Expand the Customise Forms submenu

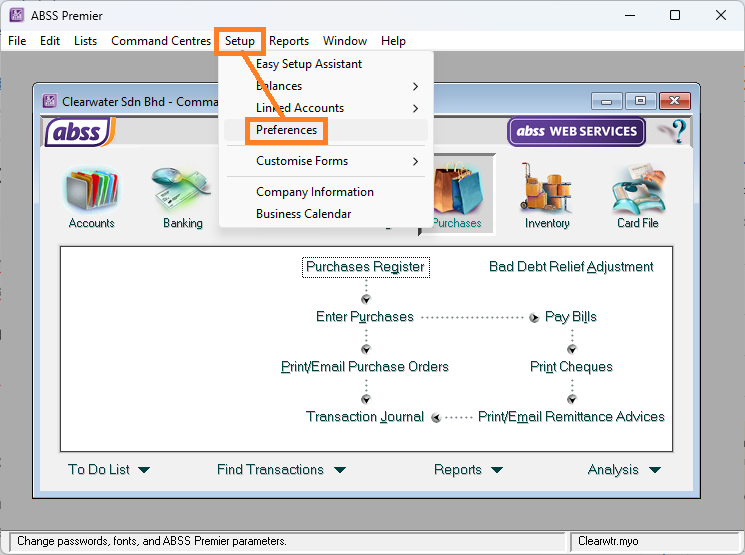pos(326,161)
